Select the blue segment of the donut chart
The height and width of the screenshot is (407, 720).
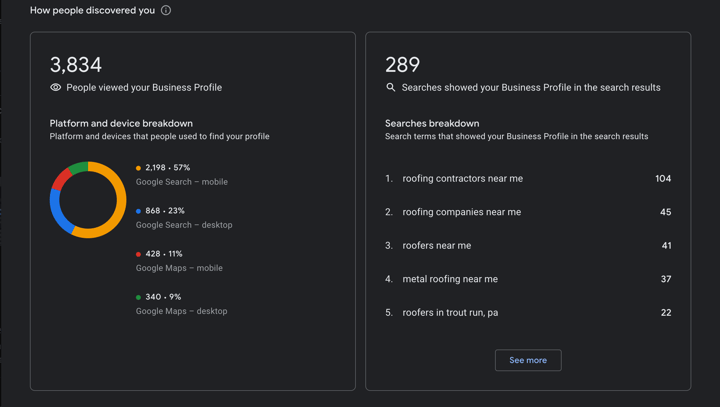(59, 213)
